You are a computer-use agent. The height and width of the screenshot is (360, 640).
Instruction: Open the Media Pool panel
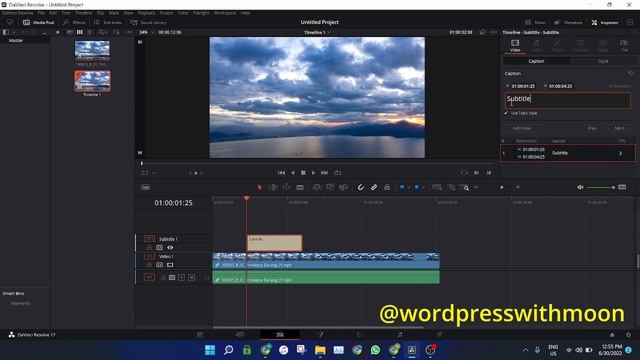[38, 22]
